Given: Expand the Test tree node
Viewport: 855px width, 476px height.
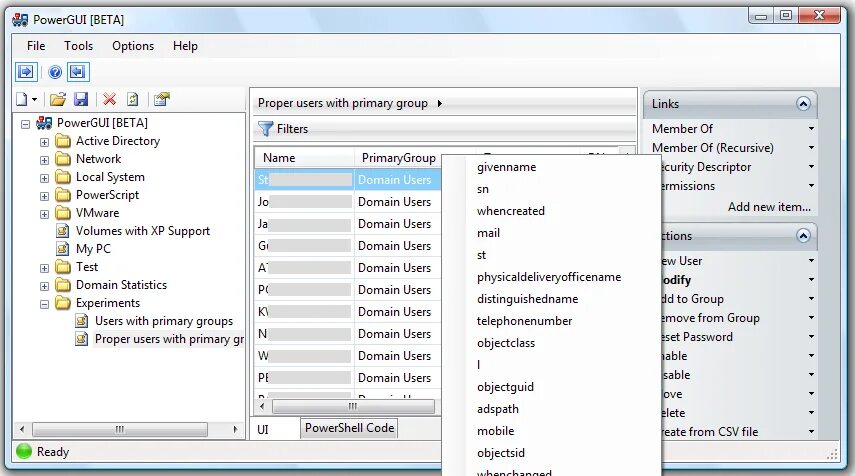Looking at the screenshot, I should tap(44, 268).
